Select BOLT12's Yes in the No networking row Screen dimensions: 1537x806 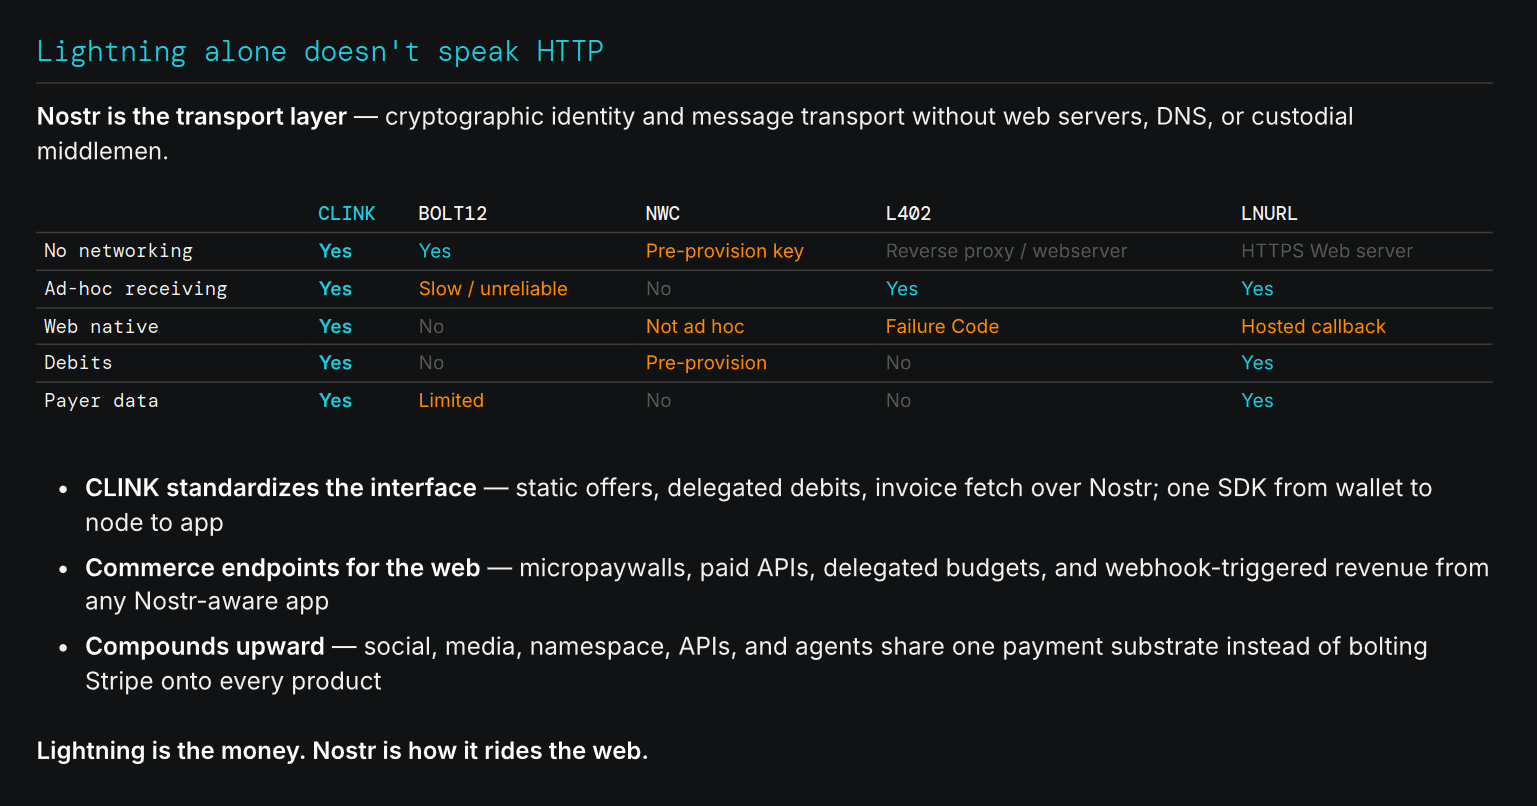tap(435, 251)
